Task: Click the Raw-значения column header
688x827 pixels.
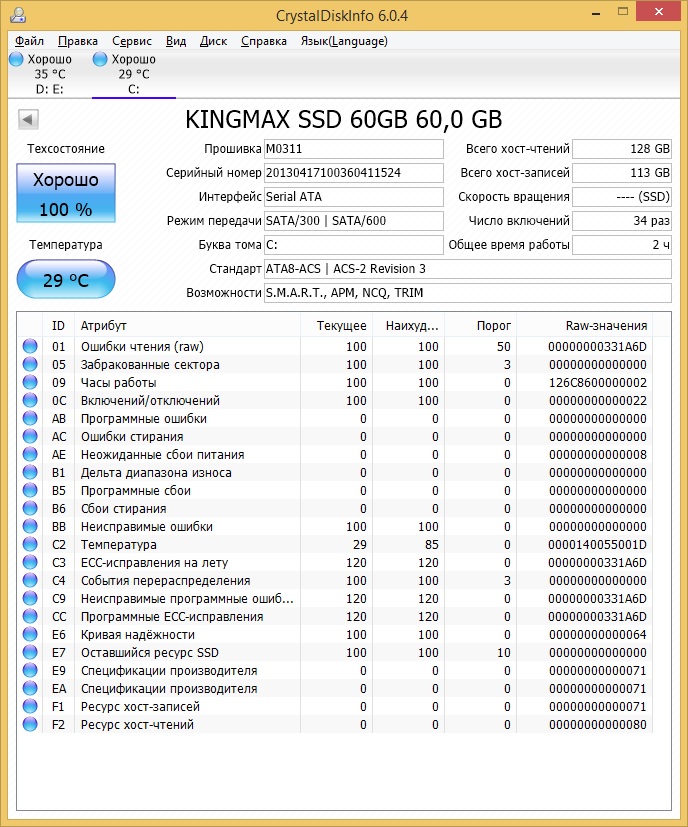Action: point(585,325)
